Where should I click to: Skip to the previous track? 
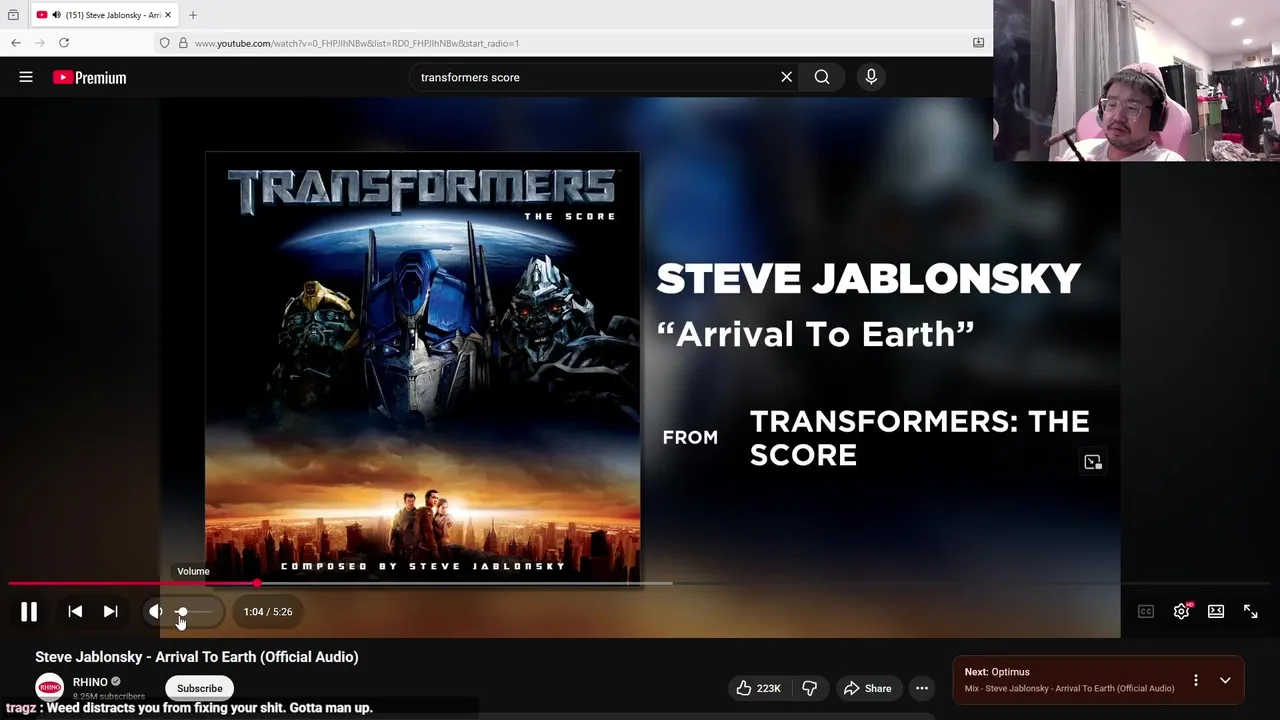pos(75,612)
